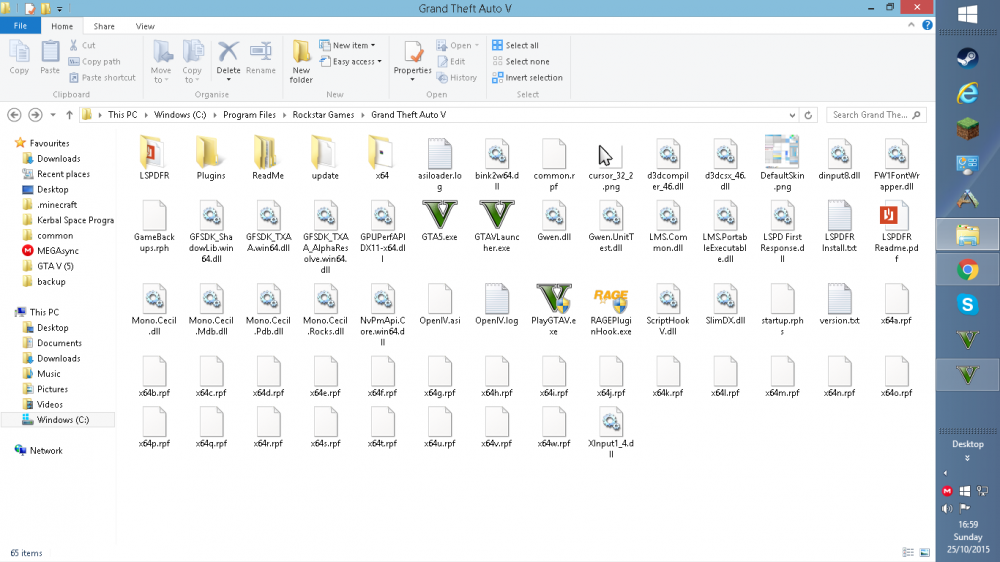
Task: Click Rockstar Games in address breadcrumb
Action: (x=323, y=115)
